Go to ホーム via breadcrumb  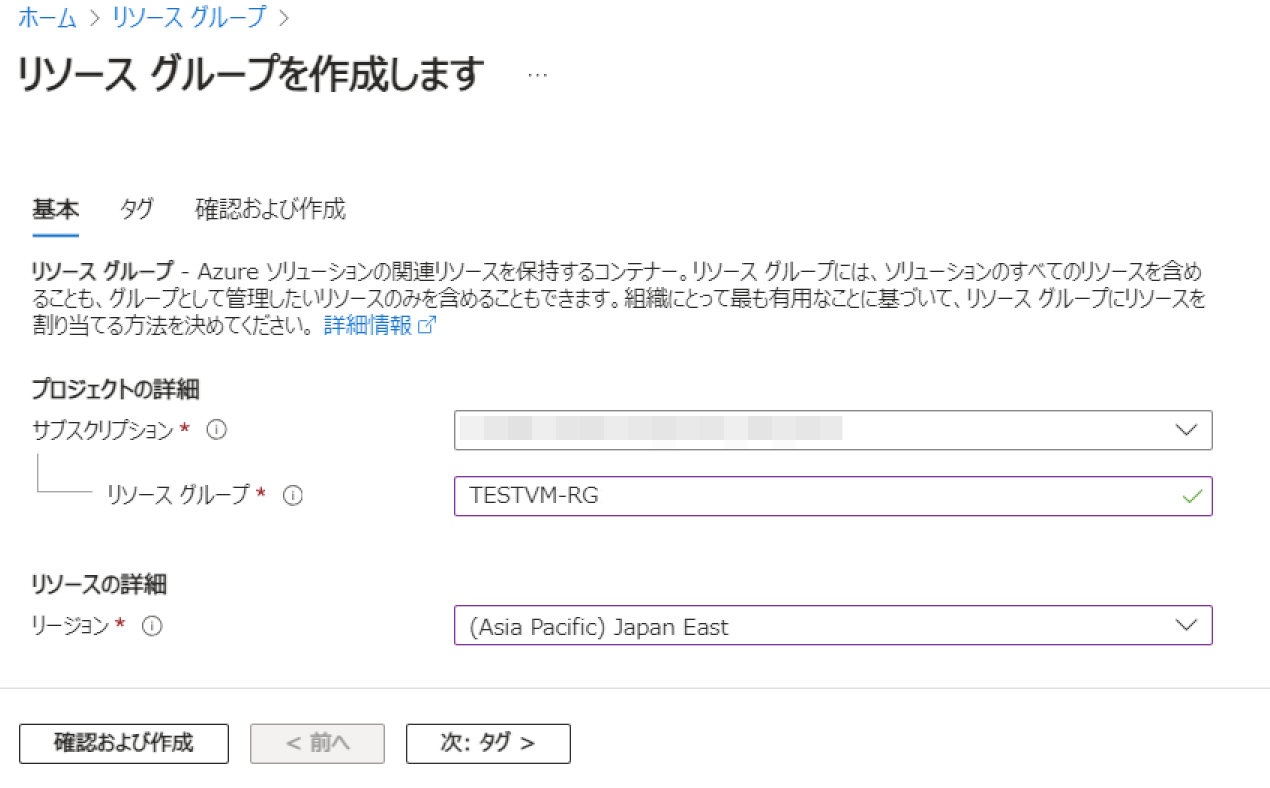tap(47, 17)
